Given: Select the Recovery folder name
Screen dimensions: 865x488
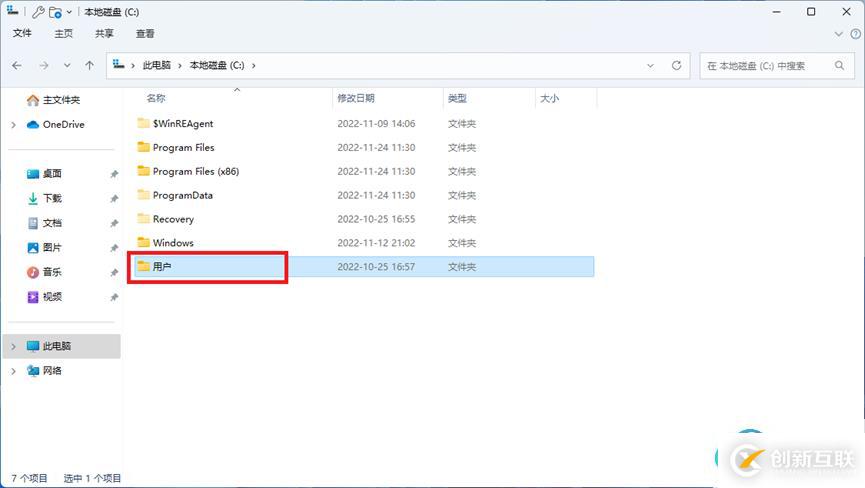Looking at the screenshot, I should pos(173,219).
